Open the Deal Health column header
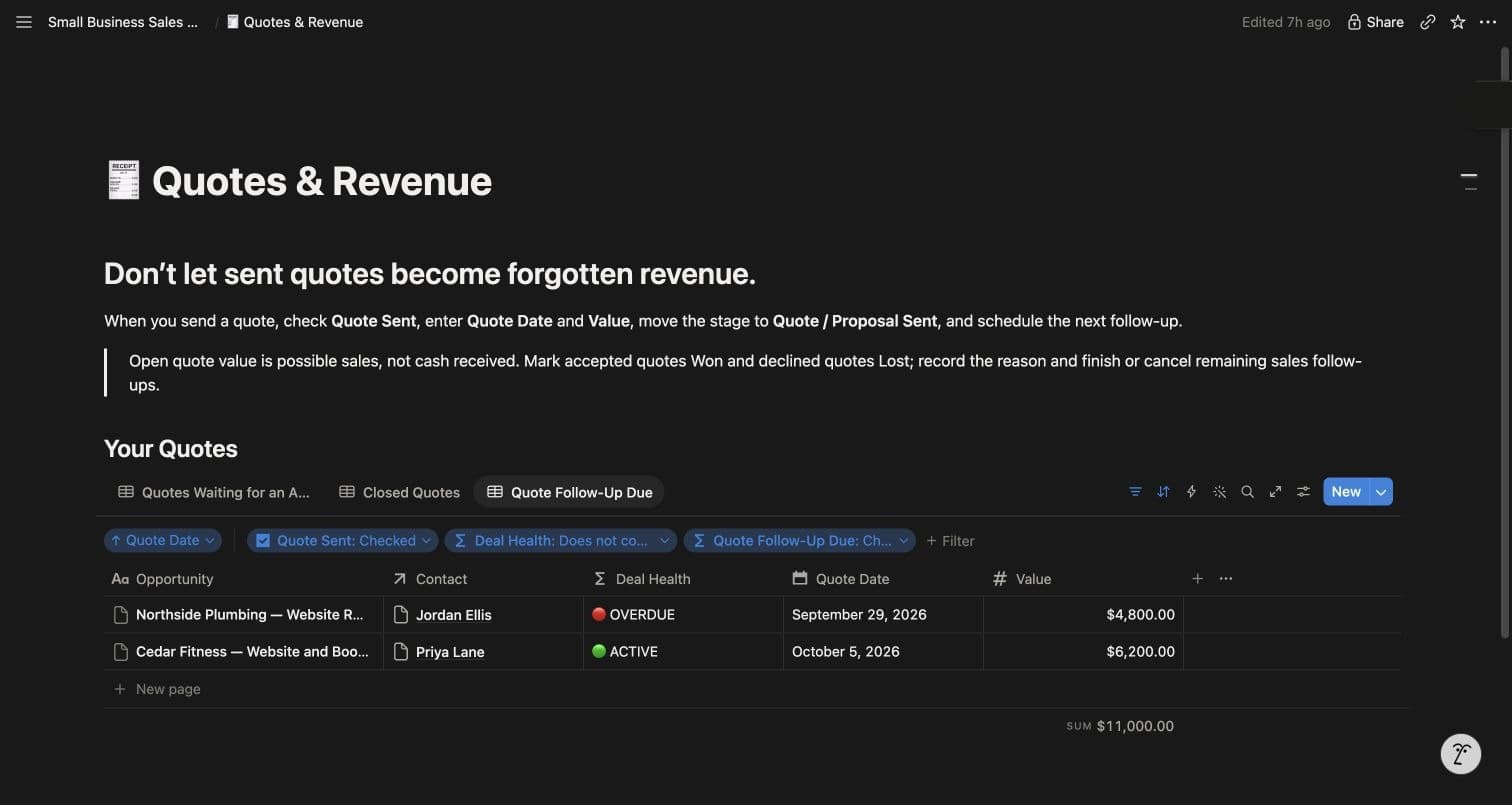The width and height of the screenshot is (1512, 805). click(683, 579)
